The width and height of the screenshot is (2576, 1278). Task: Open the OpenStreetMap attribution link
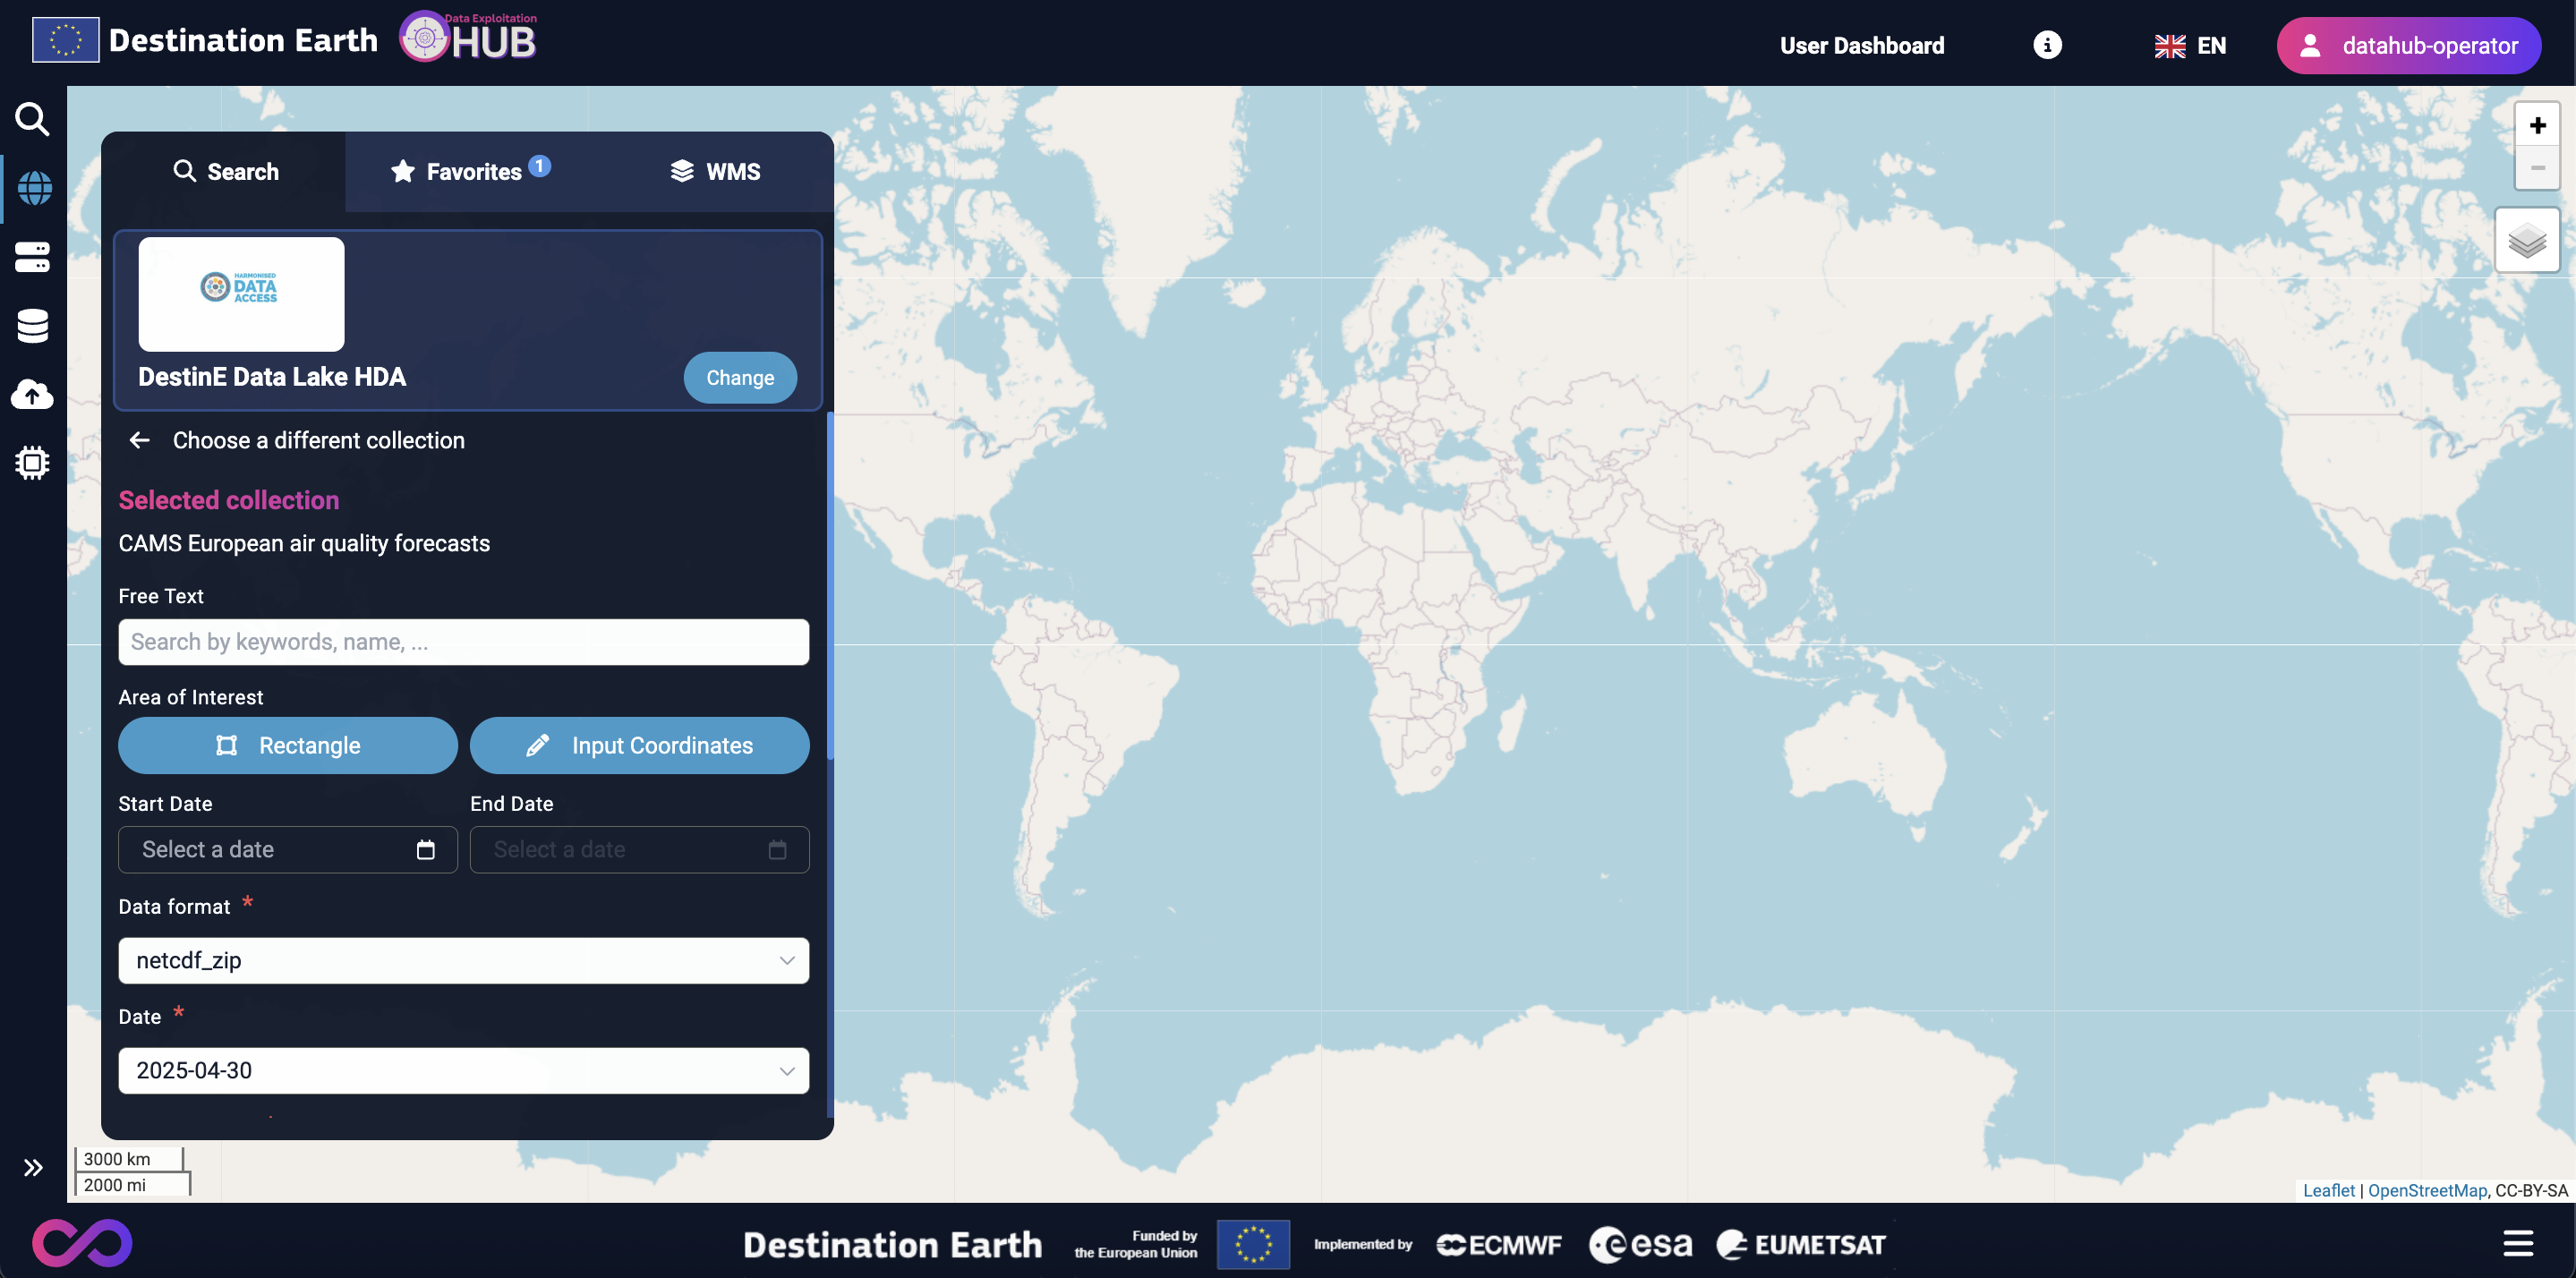2426,1190
